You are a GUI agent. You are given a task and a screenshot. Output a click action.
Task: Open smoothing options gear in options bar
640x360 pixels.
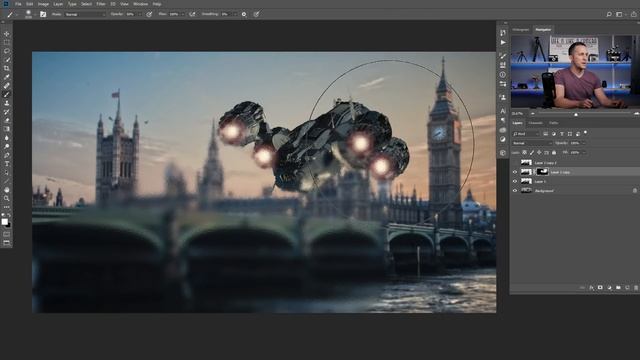click(244, 14)
